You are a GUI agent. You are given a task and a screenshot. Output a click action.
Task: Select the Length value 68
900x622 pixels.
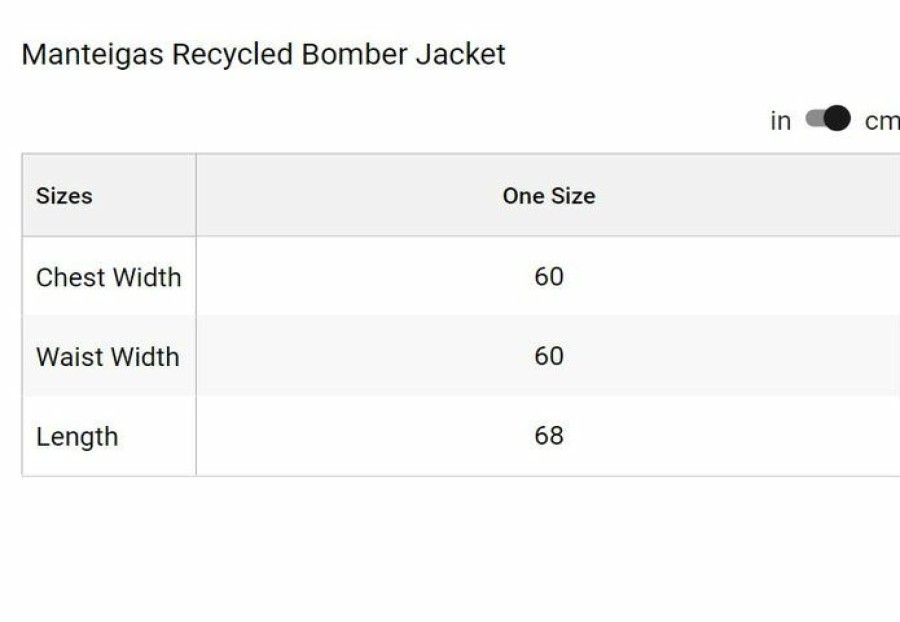pyautogui.click(x=549, y=436)
